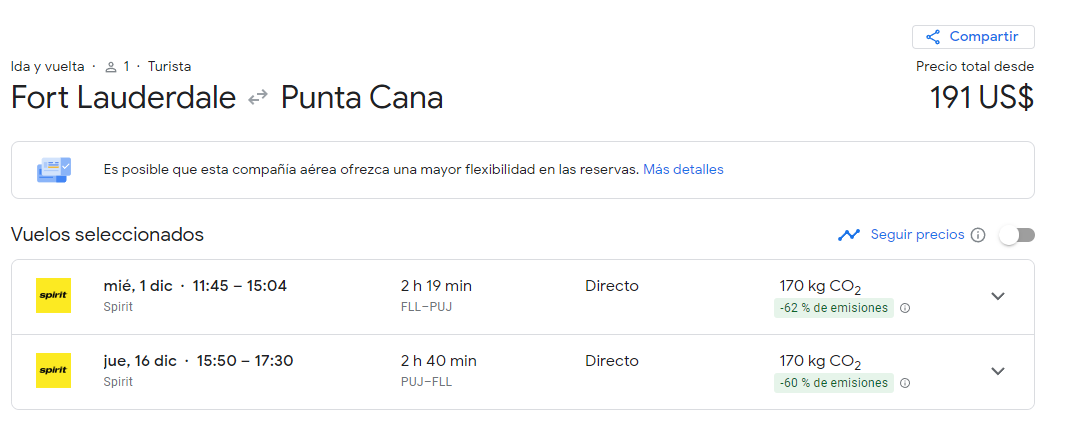The height and width of the screenshot is (422, 1072).
Task: Click the flexible booking ticket icon
Action: click(x=54, y=170)
